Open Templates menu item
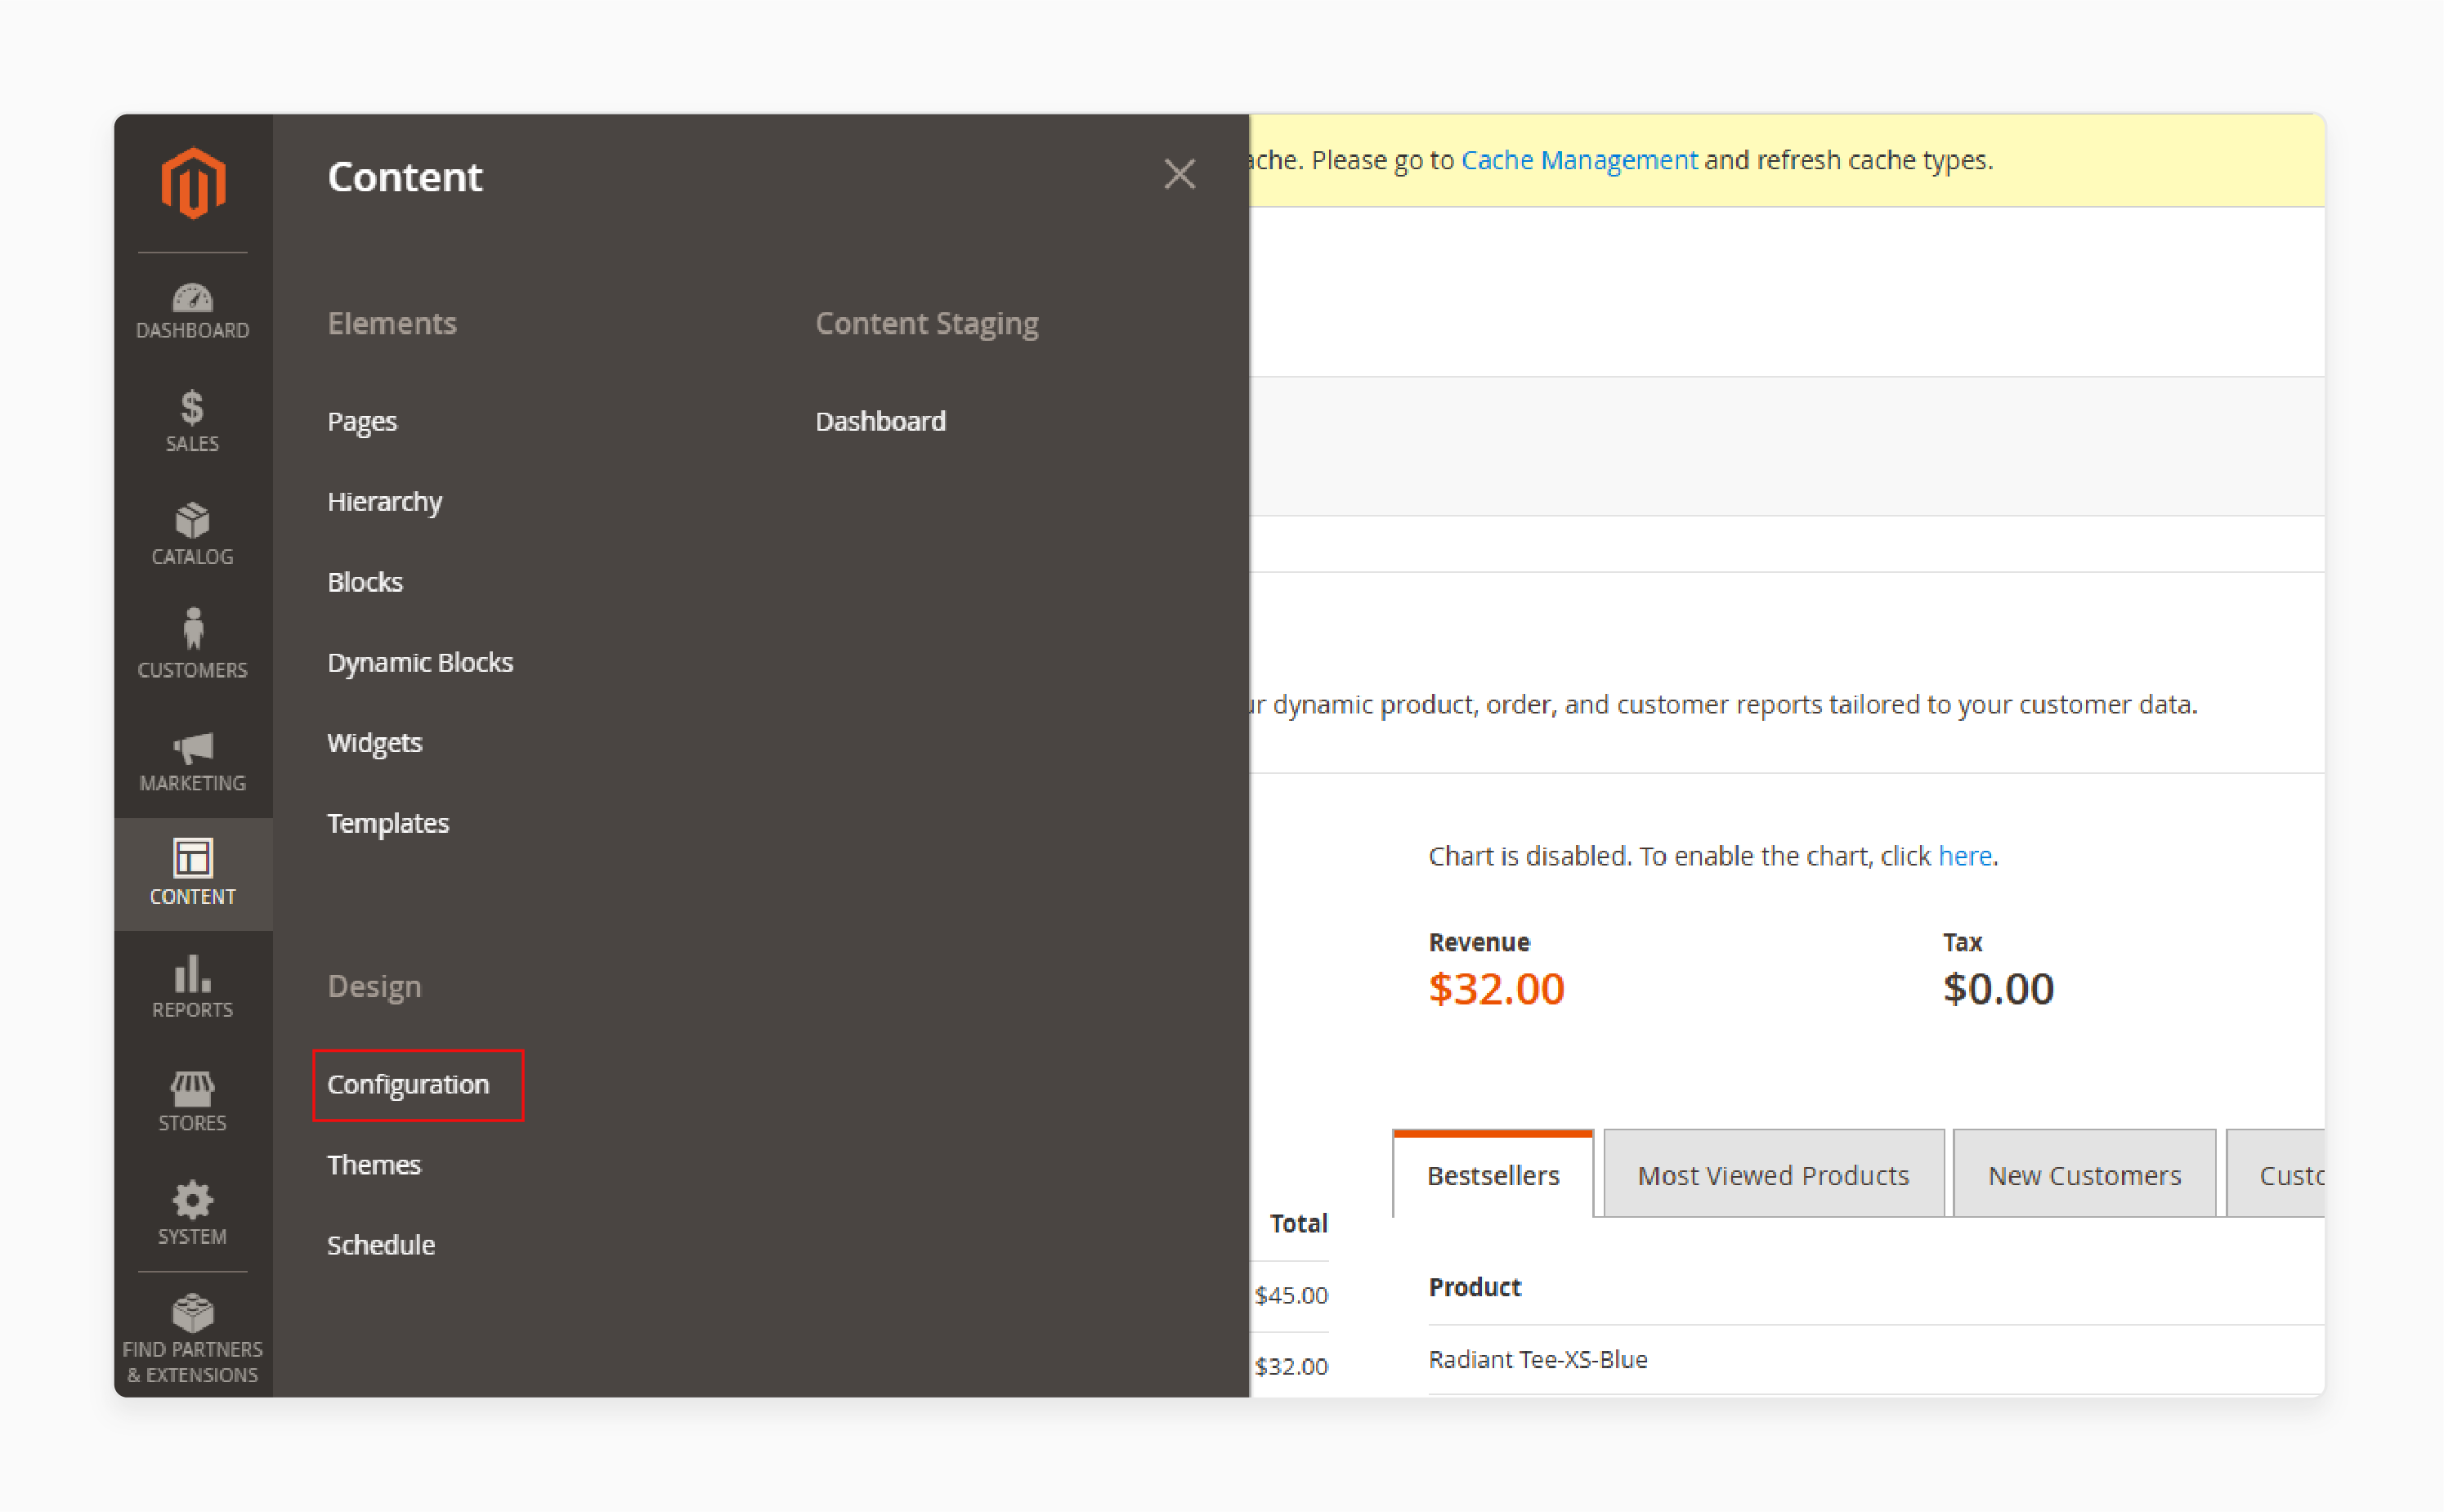Image resolution: width=2444 pixels, height=1512 pixels. click(x=388, y=823)
